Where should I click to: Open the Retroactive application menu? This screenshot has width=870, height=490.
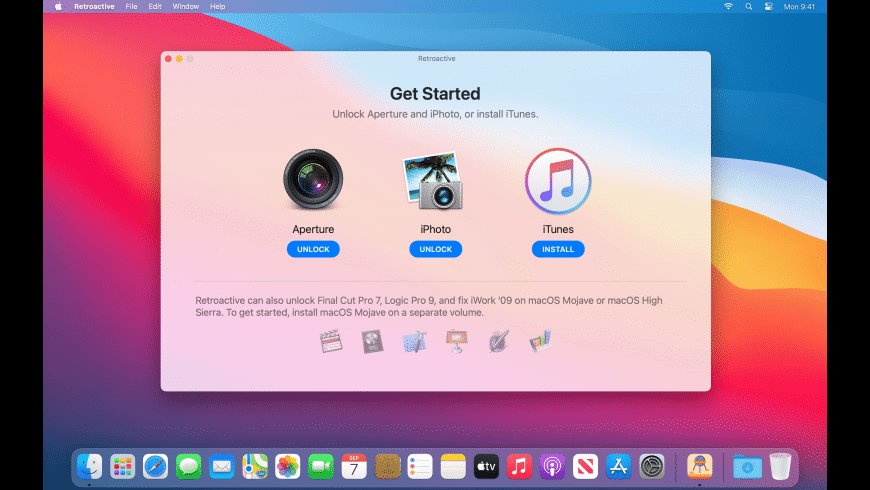point(94,7)
